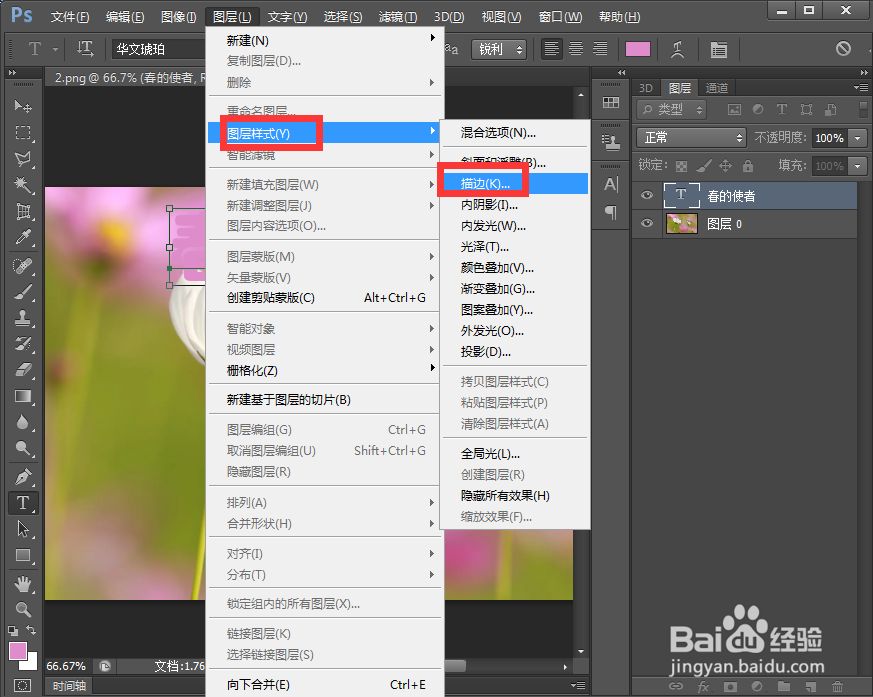
Task: Toggle center text alignment in options bar
Action: 575,48
